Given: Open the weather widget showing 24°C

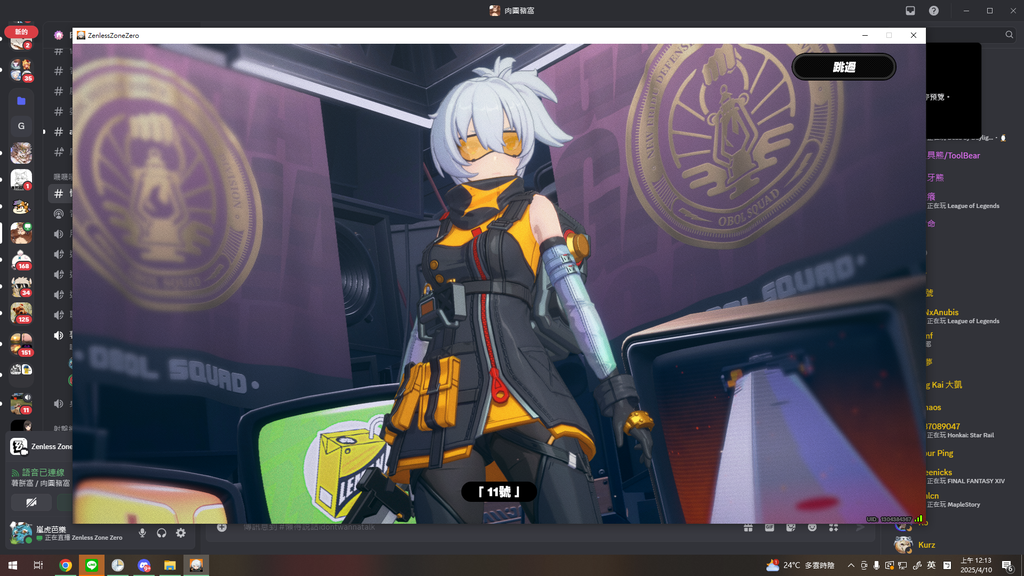Looking at the screenshot, I should [x=800, y=565].
